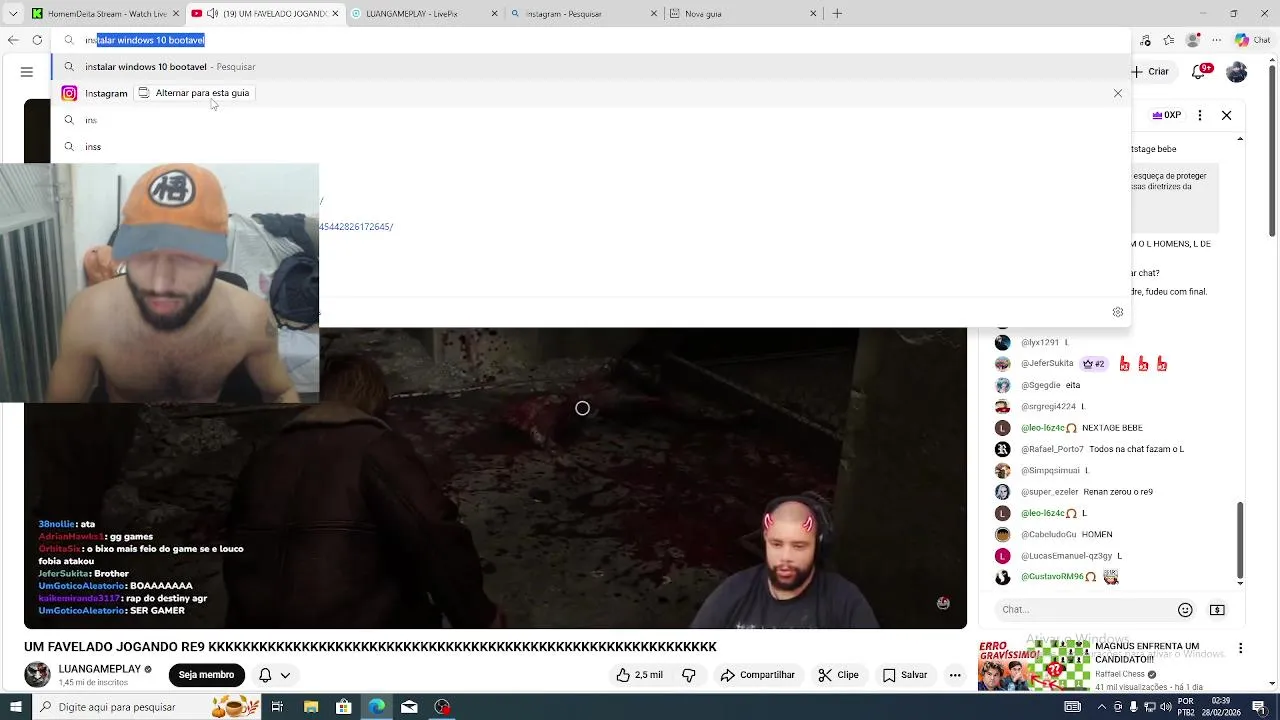Image resolution: width=1280 pixels, height=720 pixels.
Task: Show hidden system tray icons
Action: tap(1103, 707)
